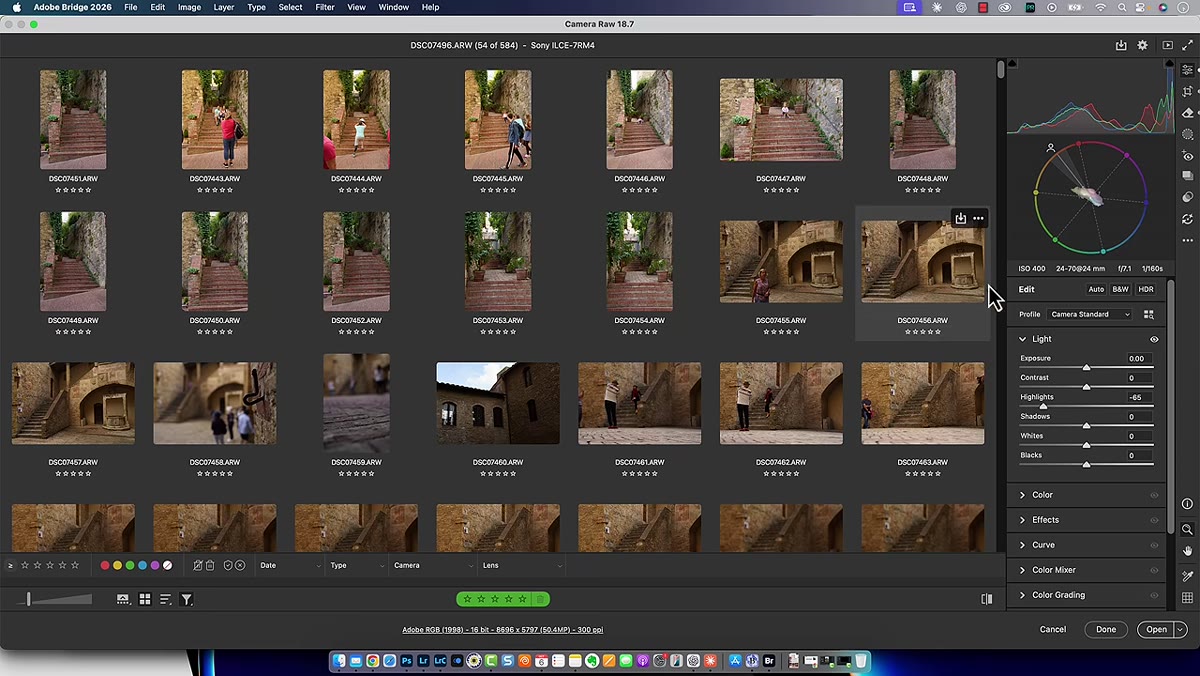Click the Auto button
Image resolution: width=1200 pixels, height=676 pixels.
[1096, 289]
